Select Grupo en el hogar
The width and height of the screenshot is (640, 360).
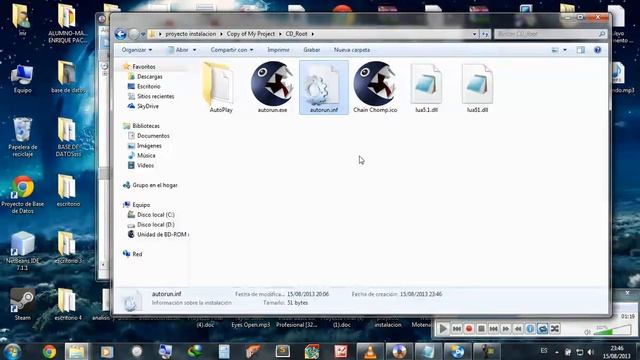coord(155,185)
